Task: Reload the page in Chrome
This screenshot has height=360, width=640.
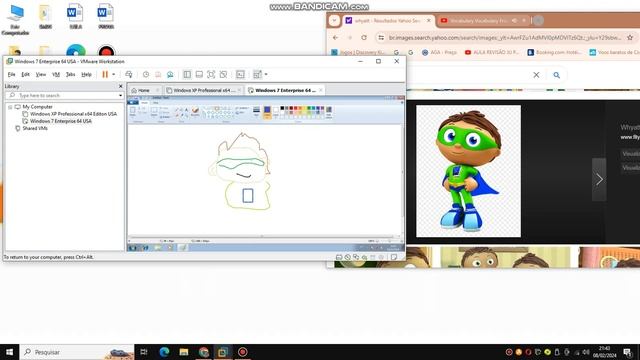Action: point(364,38)
